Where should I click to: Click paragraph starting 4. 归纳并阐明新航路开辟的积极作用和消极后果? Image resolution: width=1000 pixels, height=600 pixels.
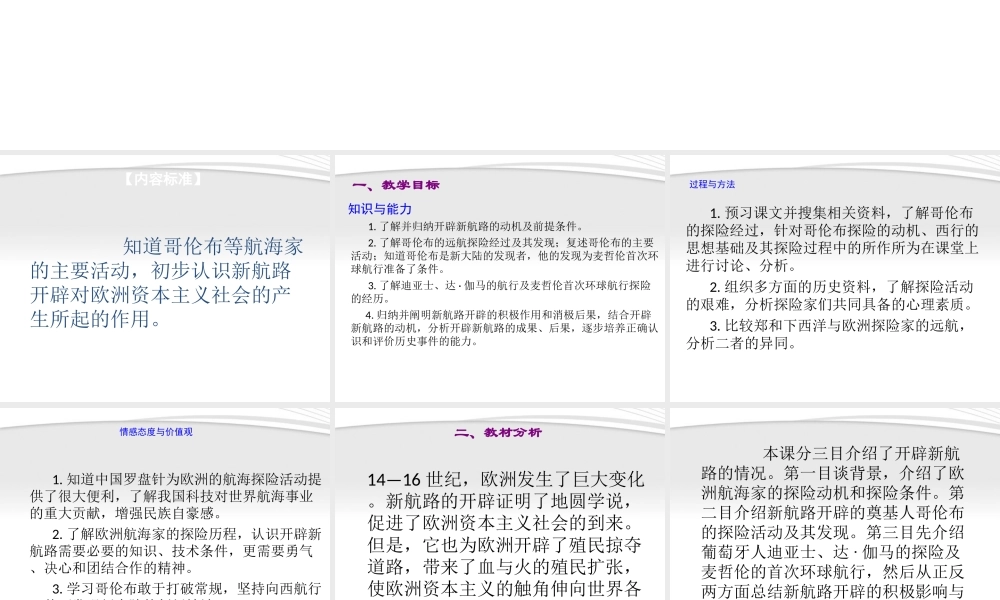coord(504,328)
